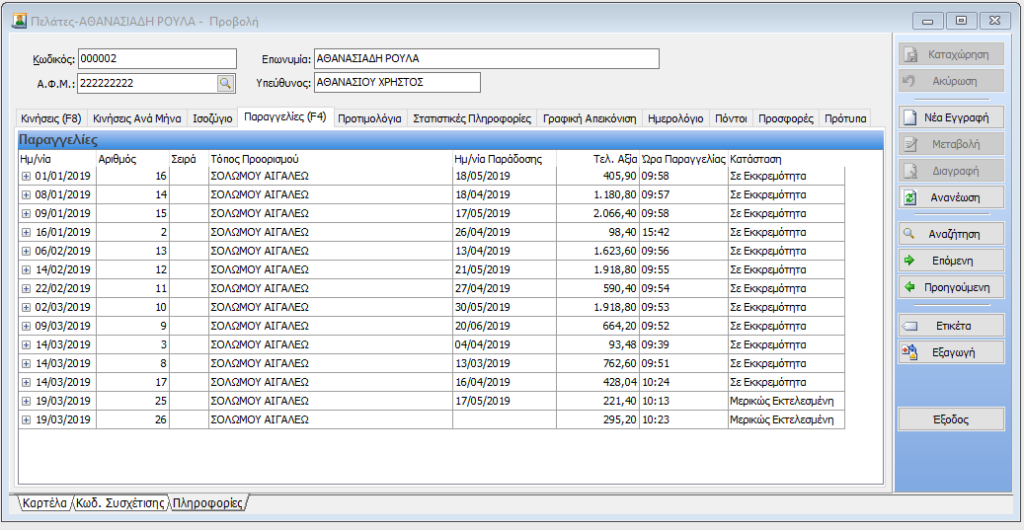Image resolution: width=1024 pixels, height=530 pixels.
Task: Open Κωδ. Συσχέτισης bottom tab
Action: [120, 503]
